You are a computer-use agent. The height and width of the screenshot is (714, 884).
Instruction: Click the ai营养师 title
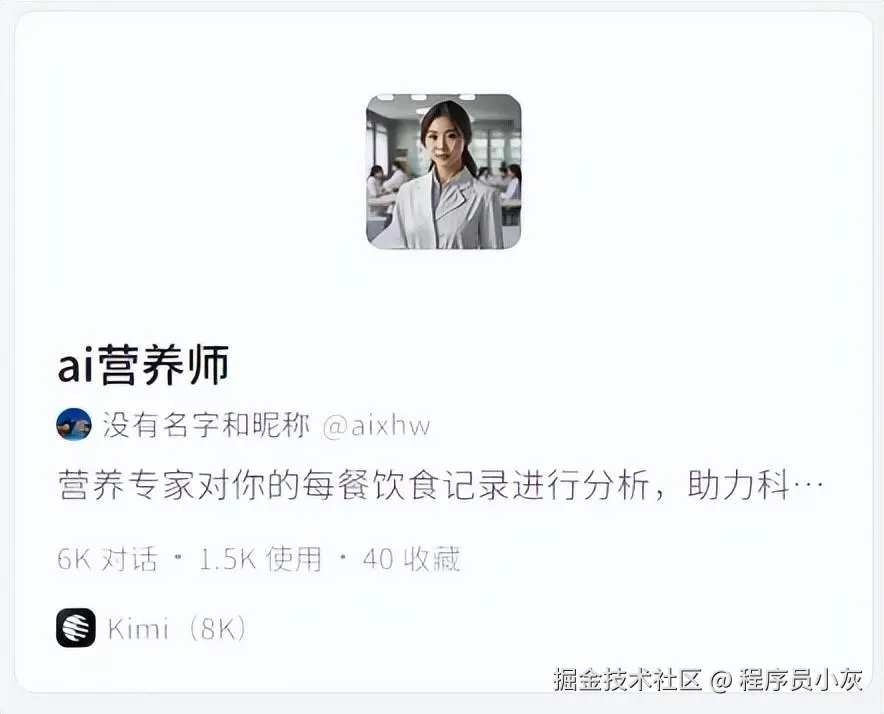click(x=143, y=365)
